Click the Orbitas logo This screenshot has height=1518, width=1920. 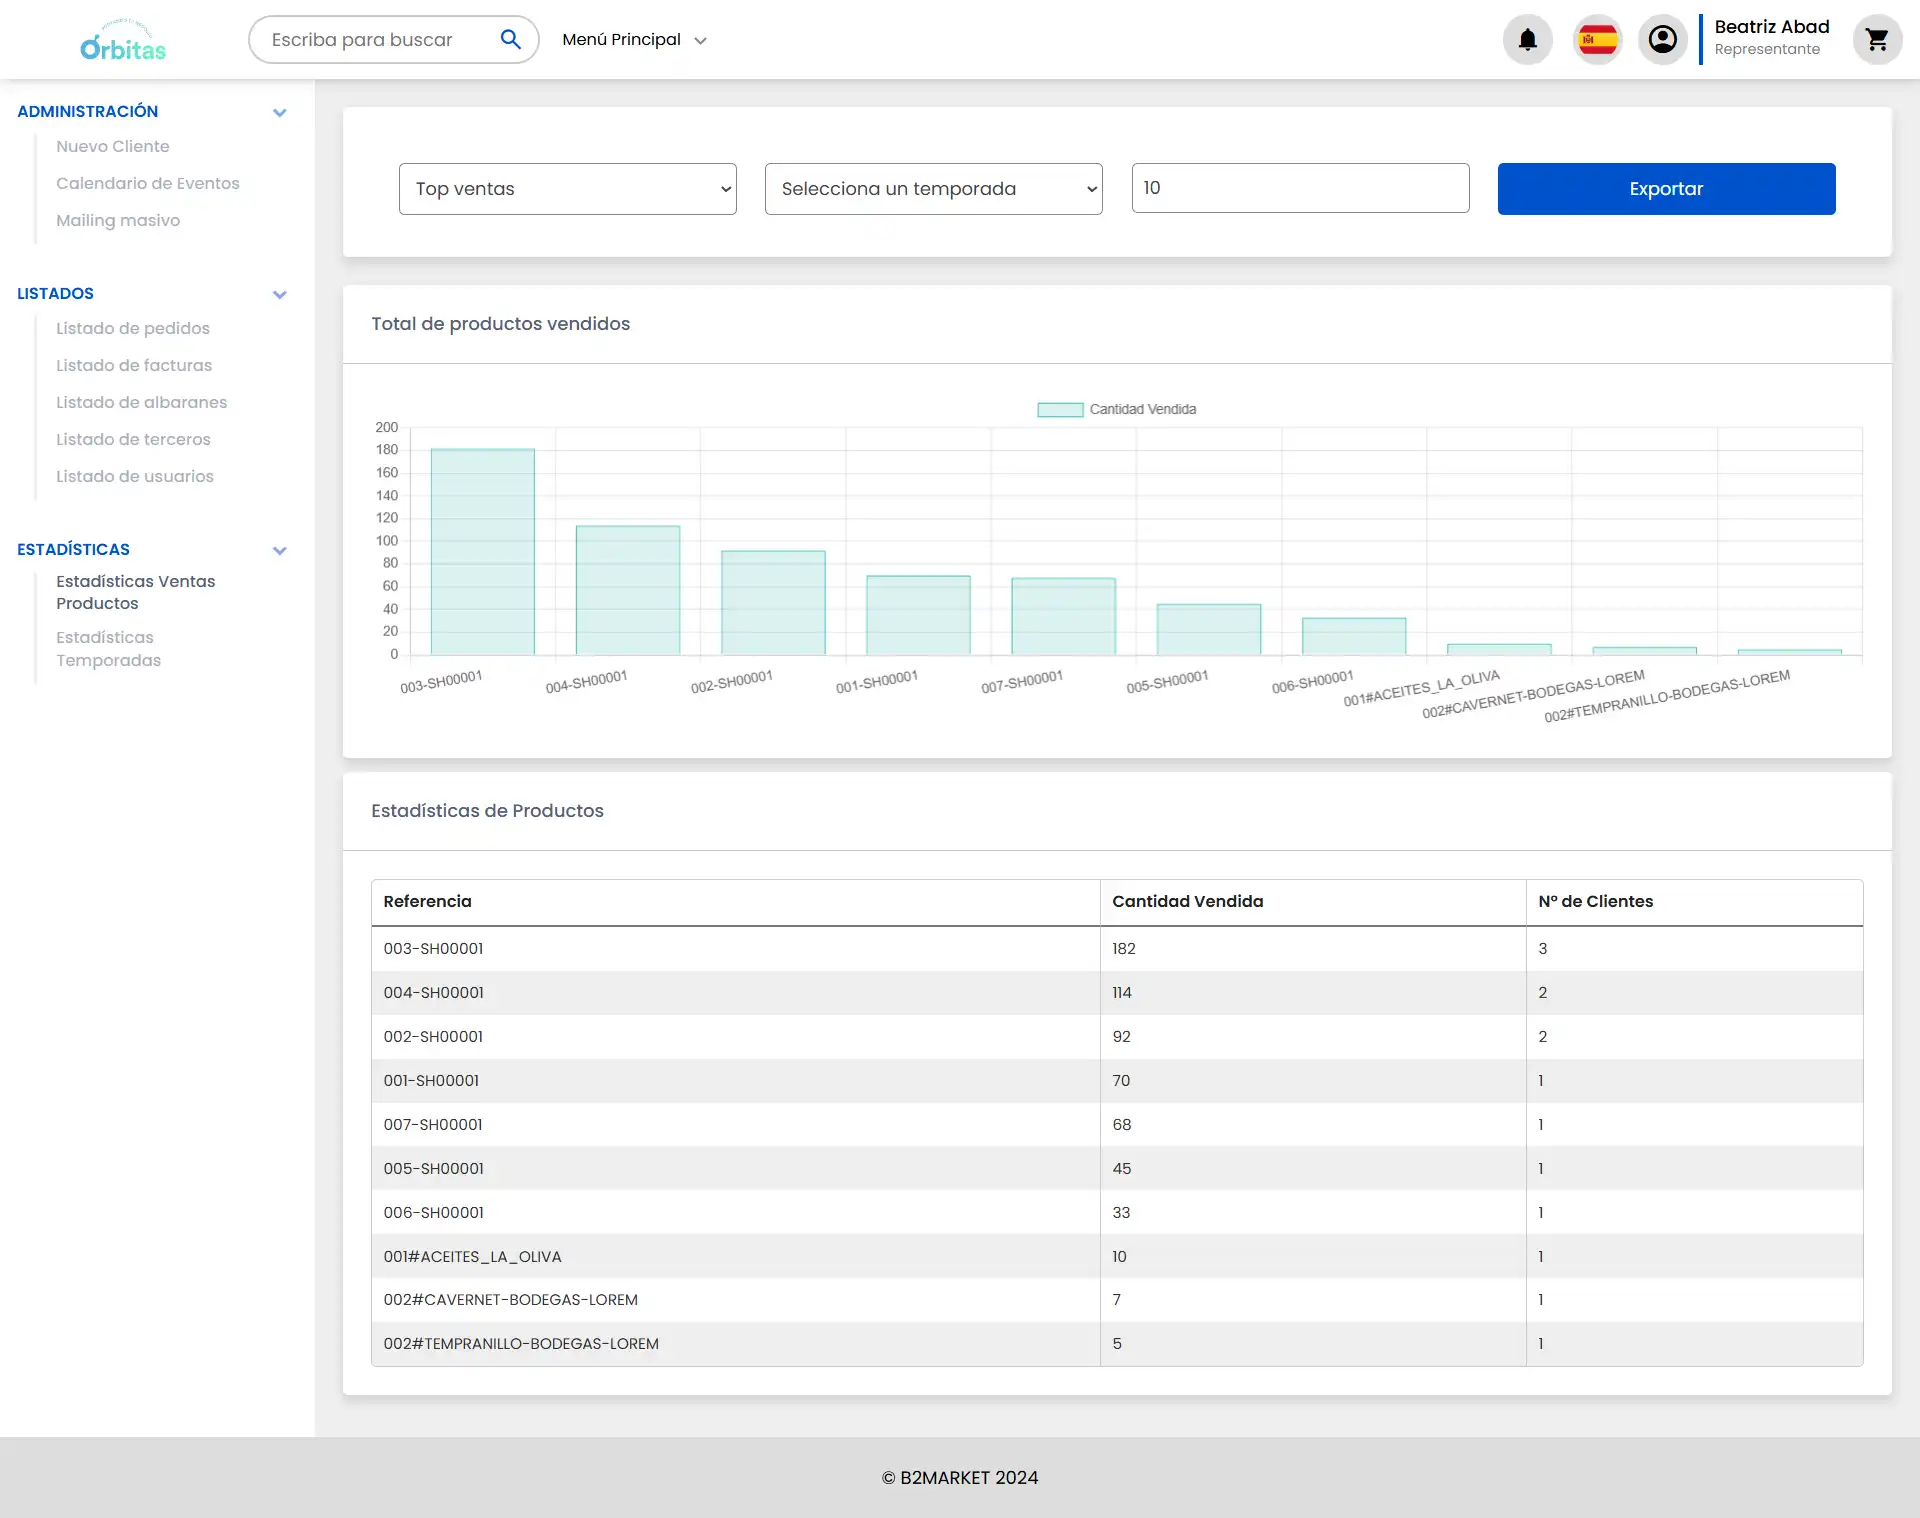pos(123,40)
